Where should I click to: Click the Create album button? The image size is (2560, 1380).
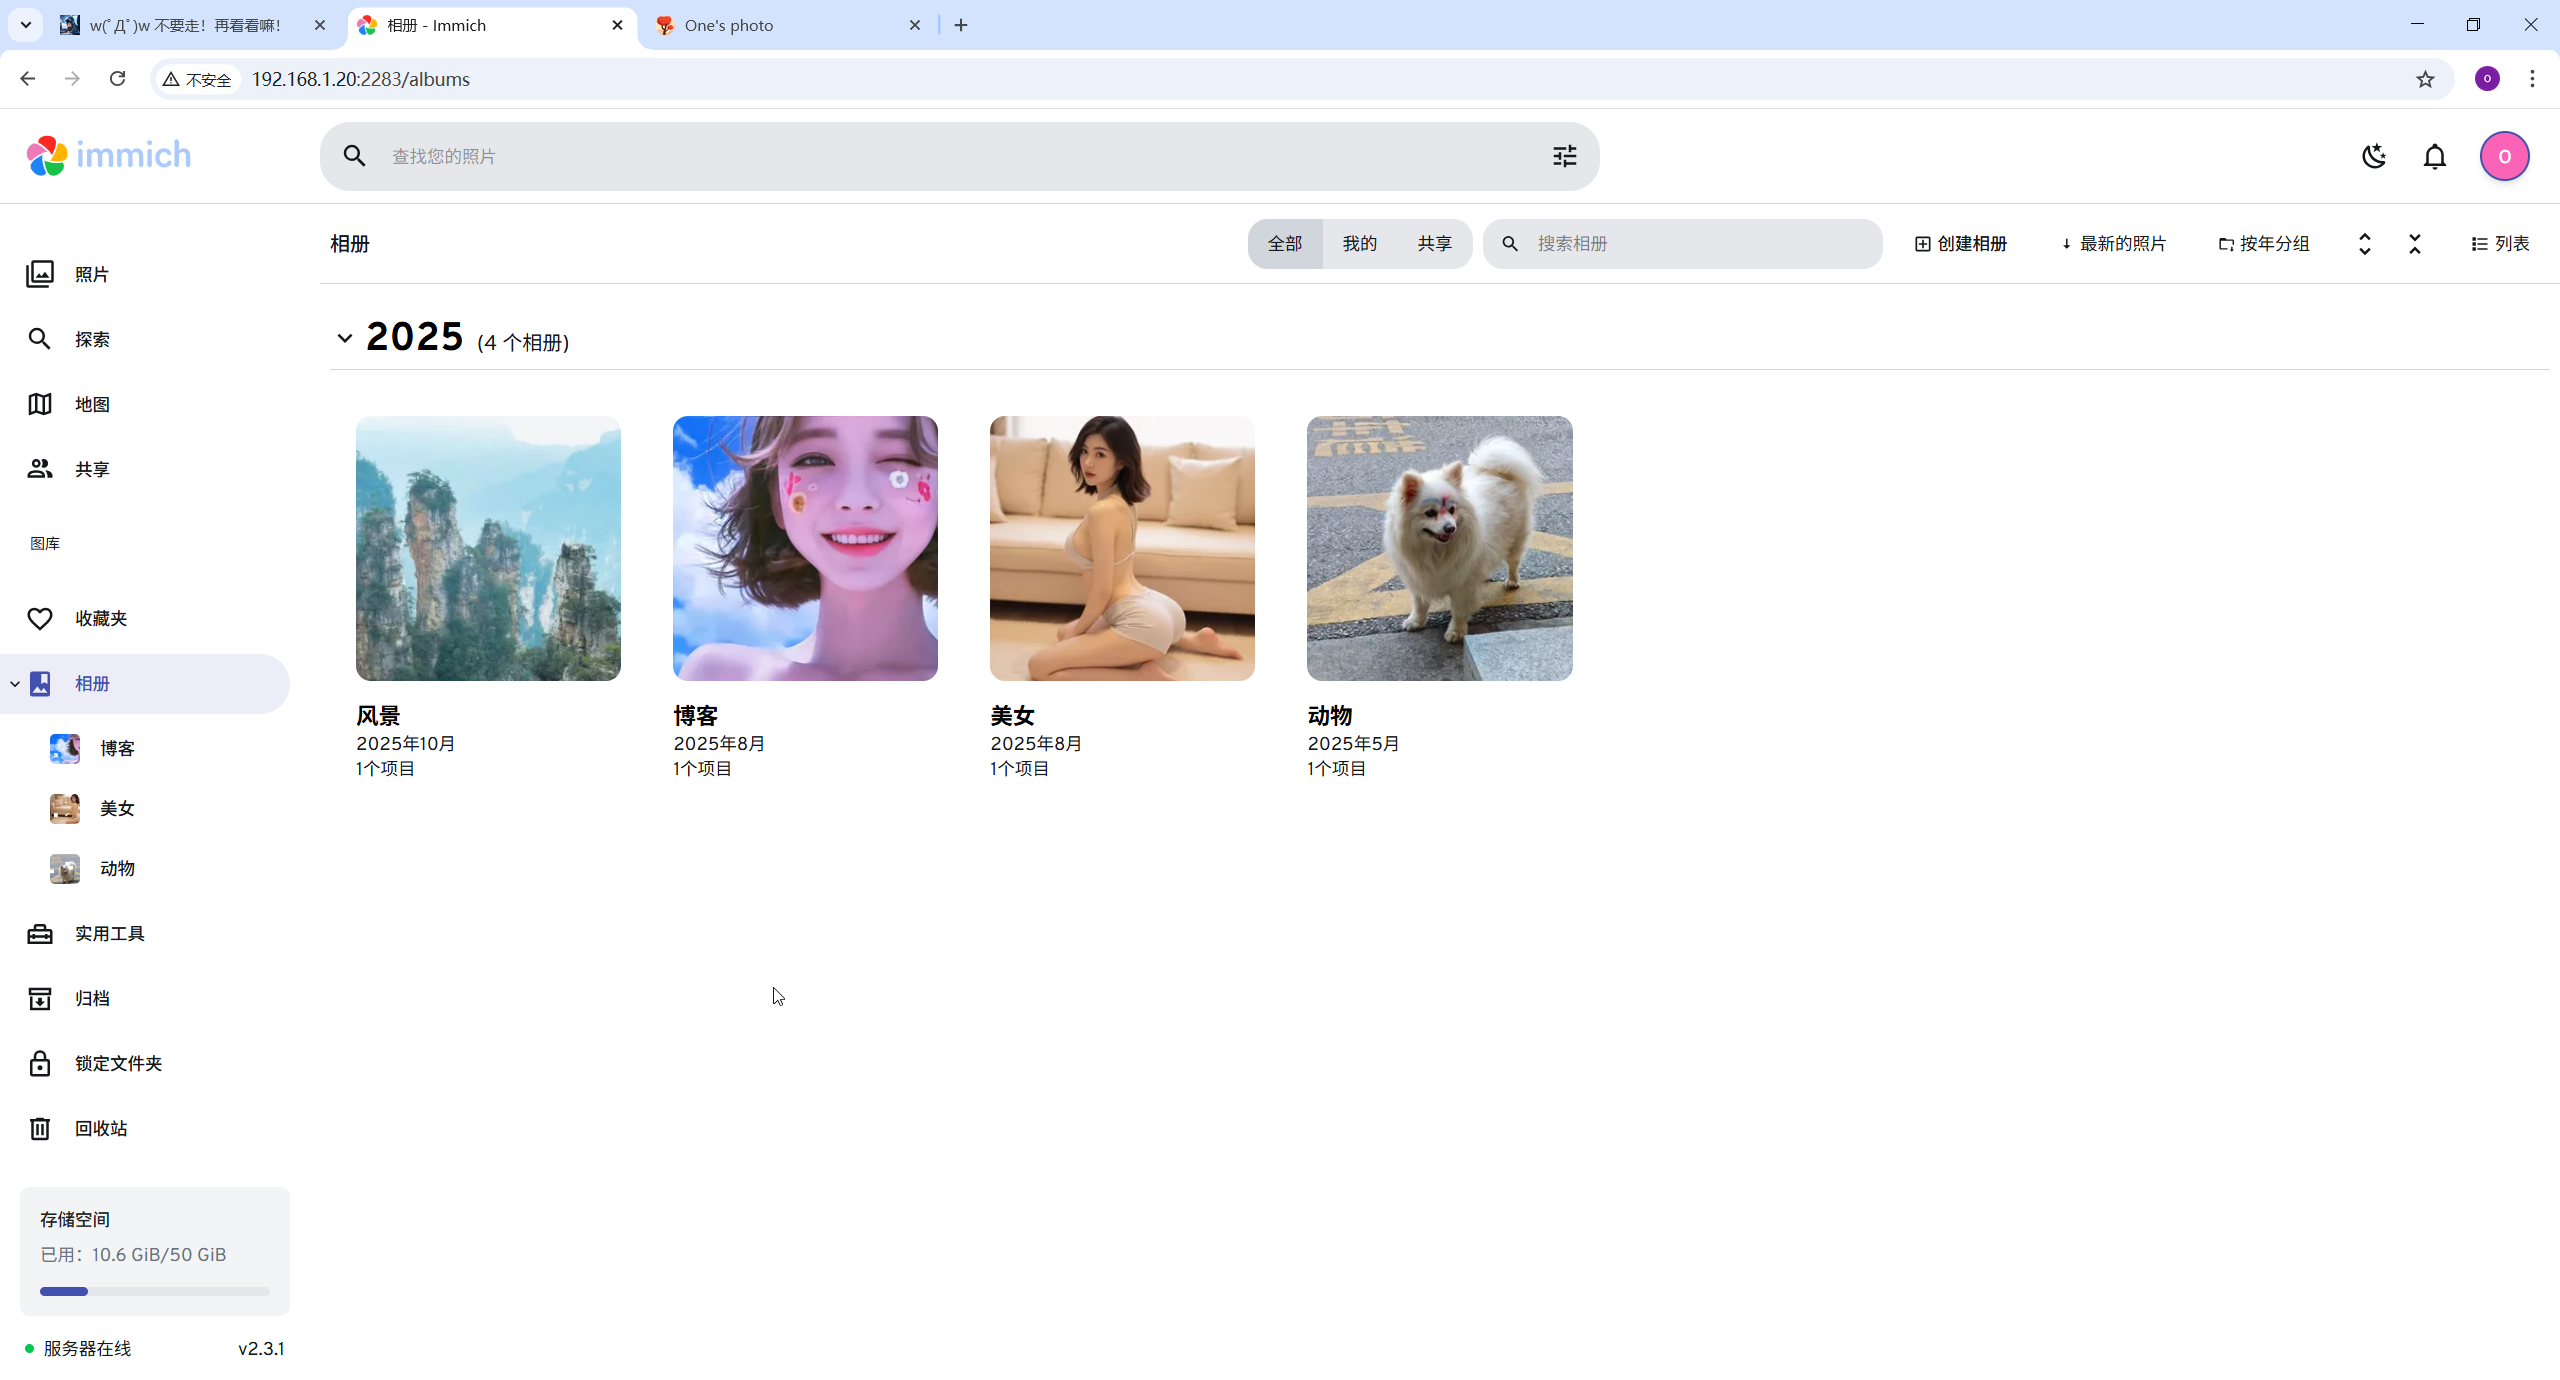pyautogui.click(x=1961, y=244)
